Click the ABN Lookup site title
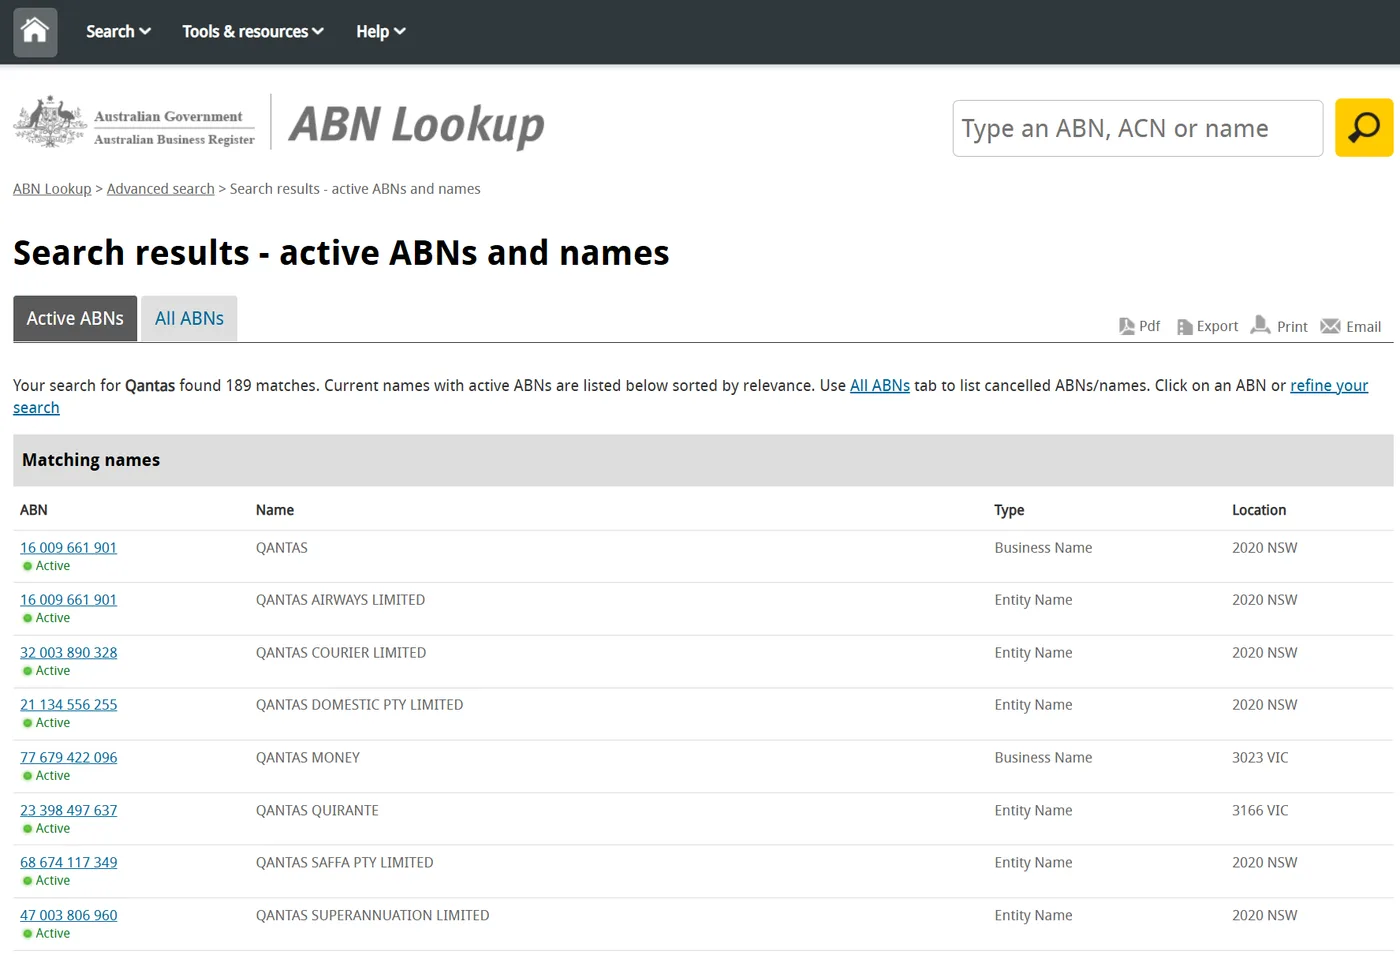This screenshot has width=1400, height=954. tap(416, 125)
